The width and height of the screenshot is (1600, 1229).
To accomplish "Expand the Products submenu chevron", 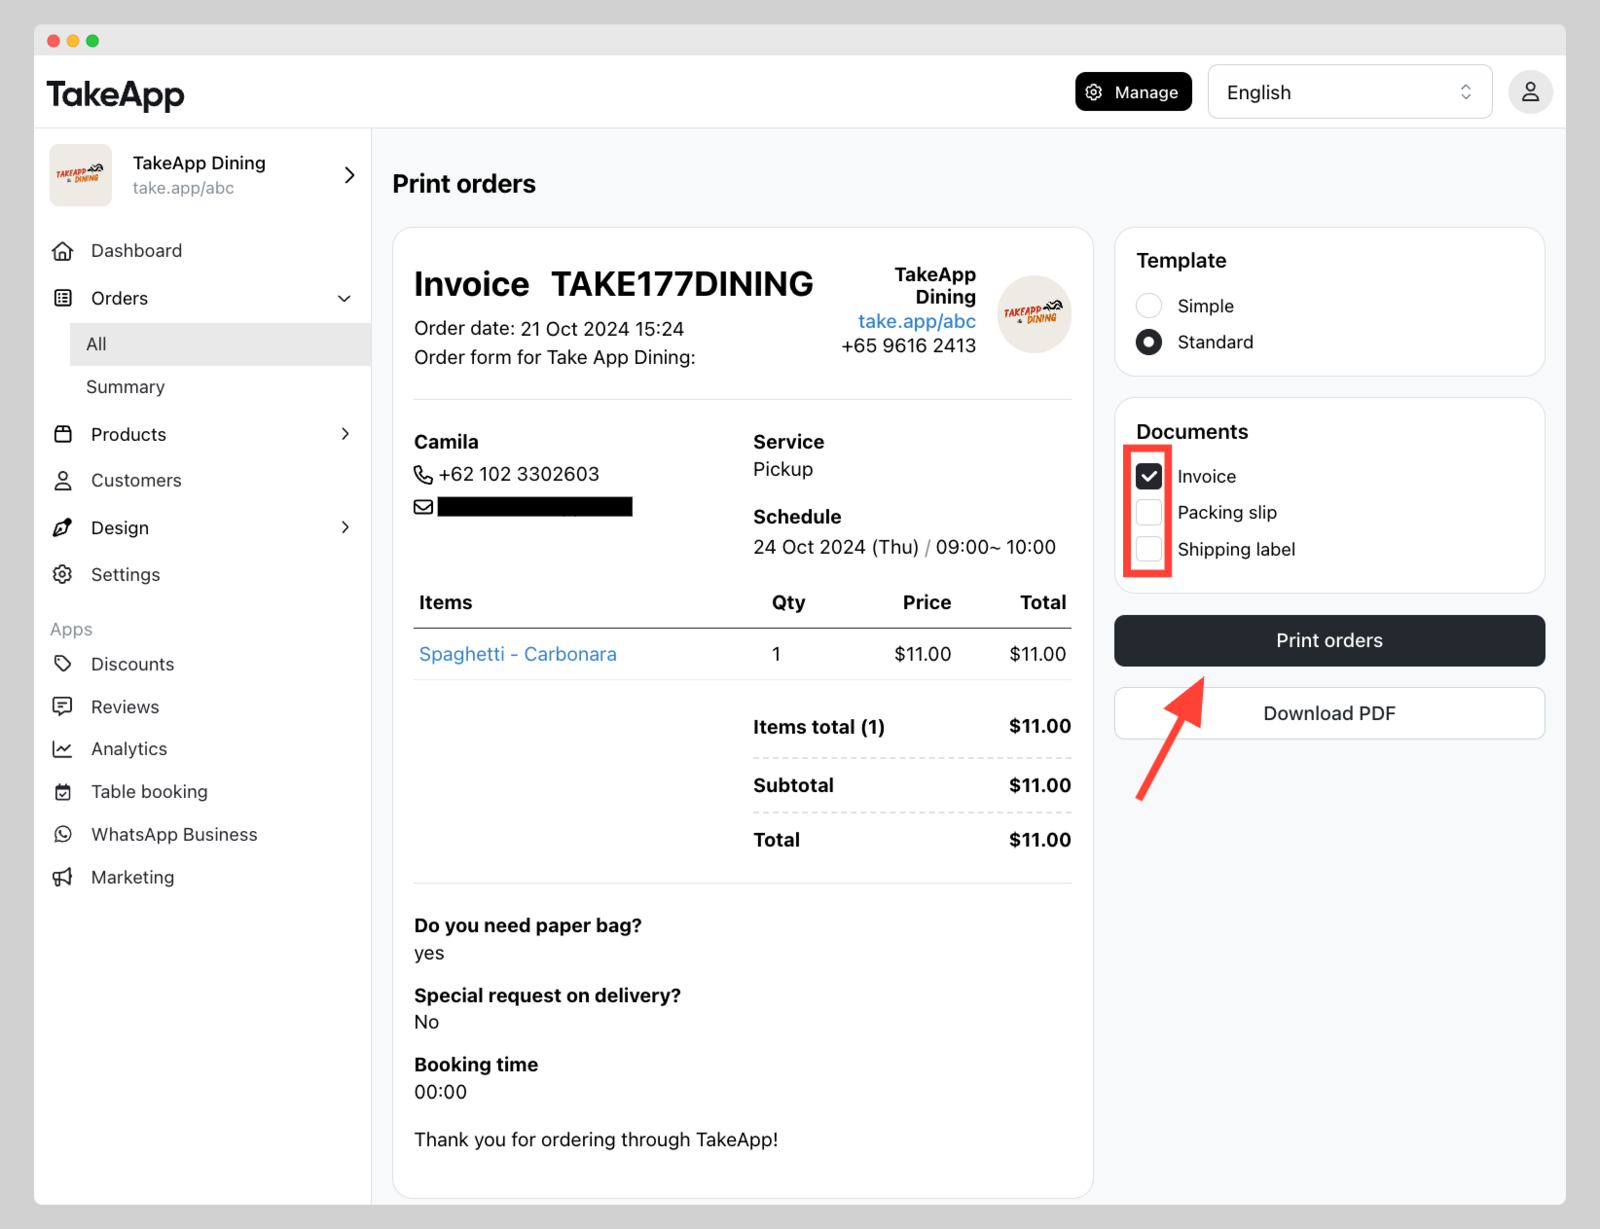I will click(x=345, y=434).
